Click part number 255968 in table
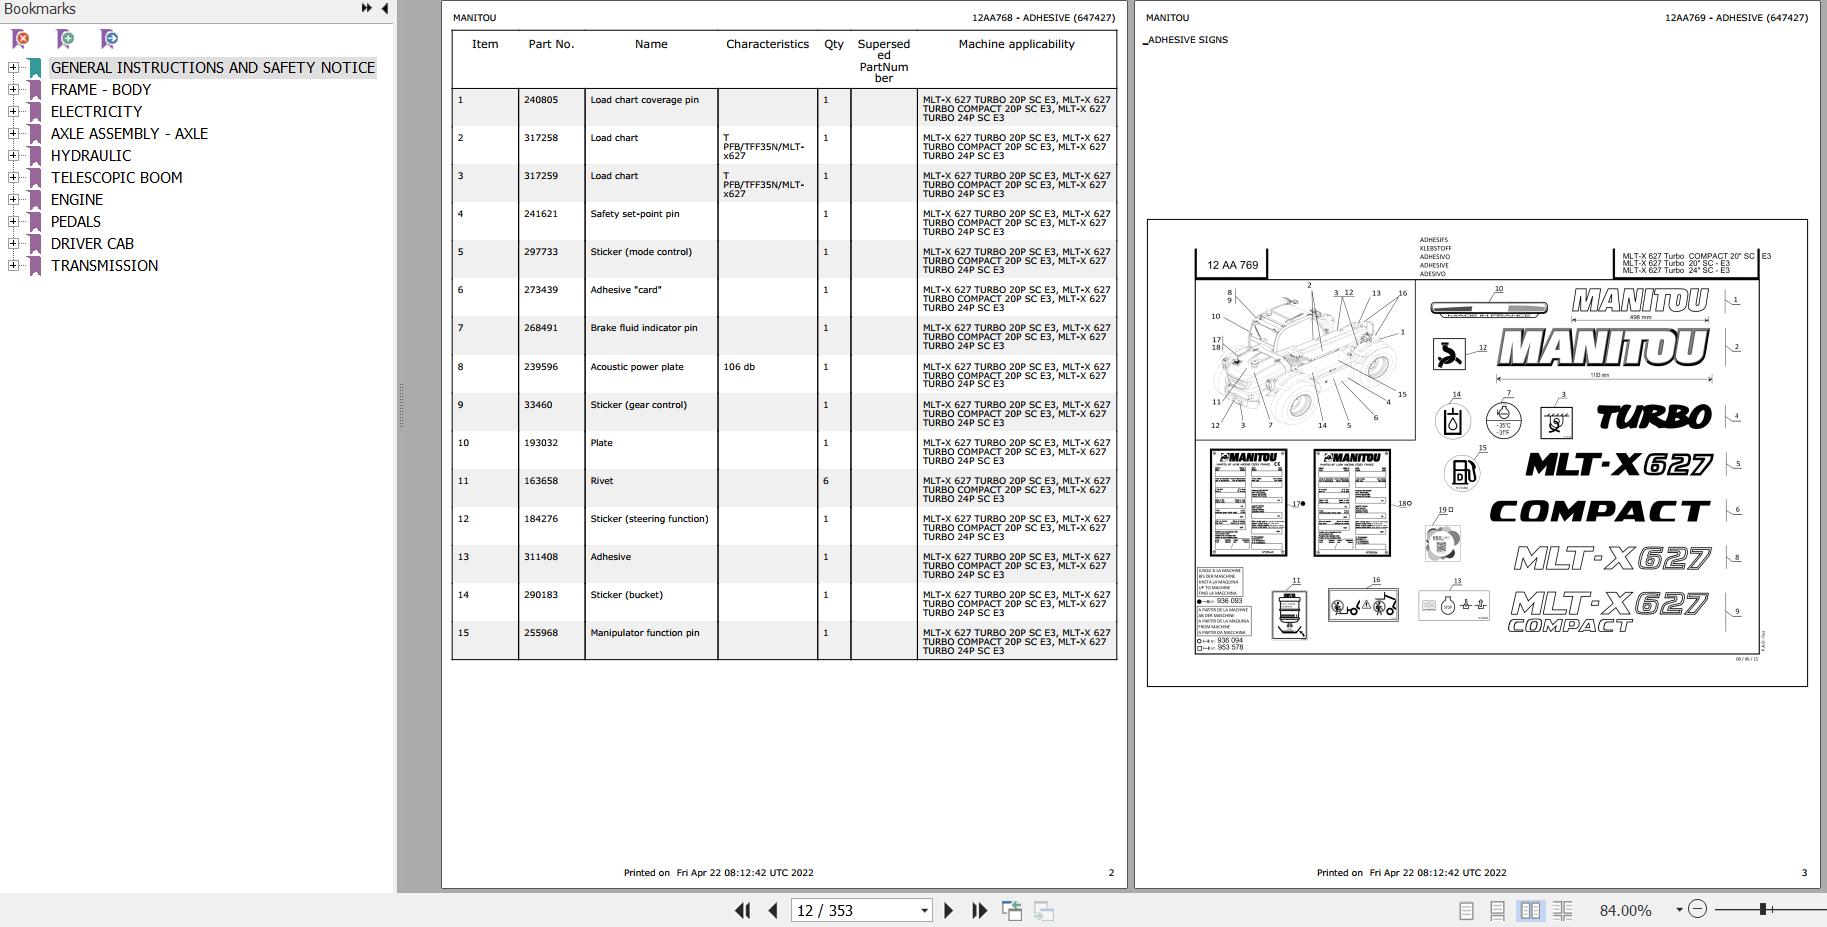Image resolution: width=1827 pixels, height=927 pixels. coord(541,633)
